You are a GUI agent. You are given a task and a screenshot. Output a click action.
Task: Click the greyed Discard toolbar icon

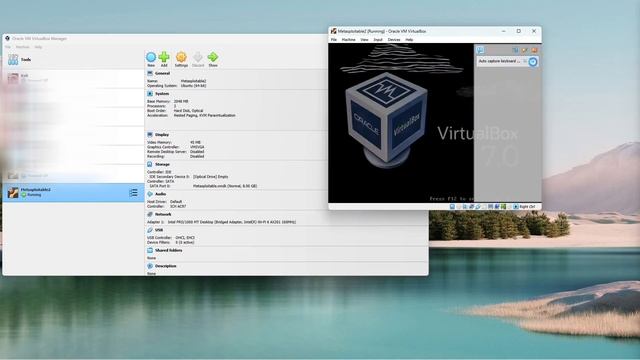click(x=198, y=57)
